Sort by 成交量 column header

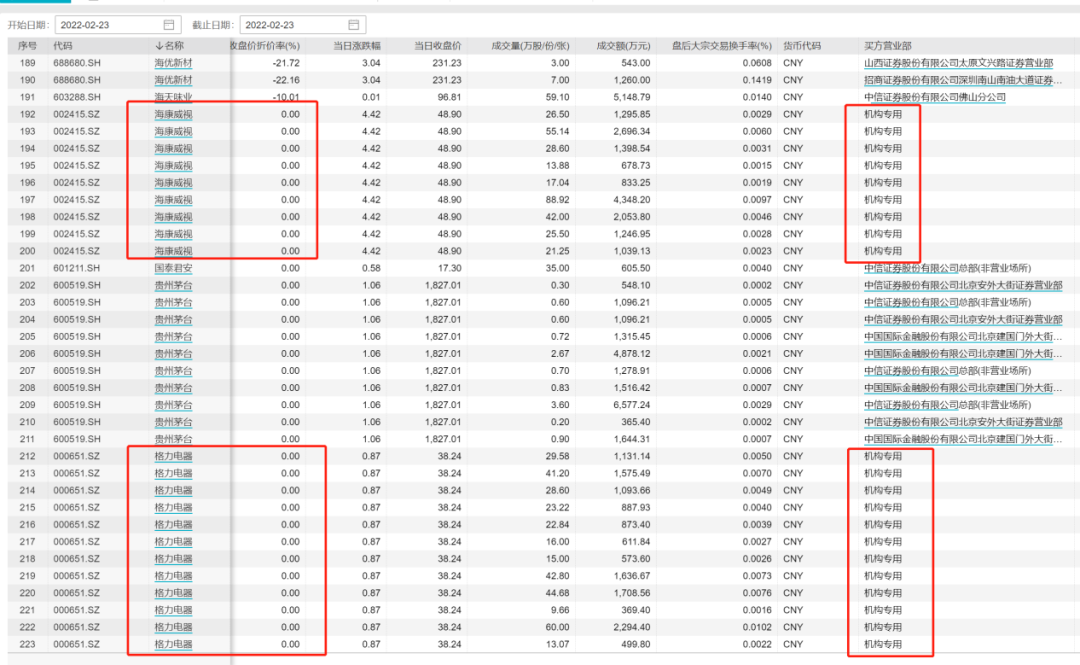530,46
